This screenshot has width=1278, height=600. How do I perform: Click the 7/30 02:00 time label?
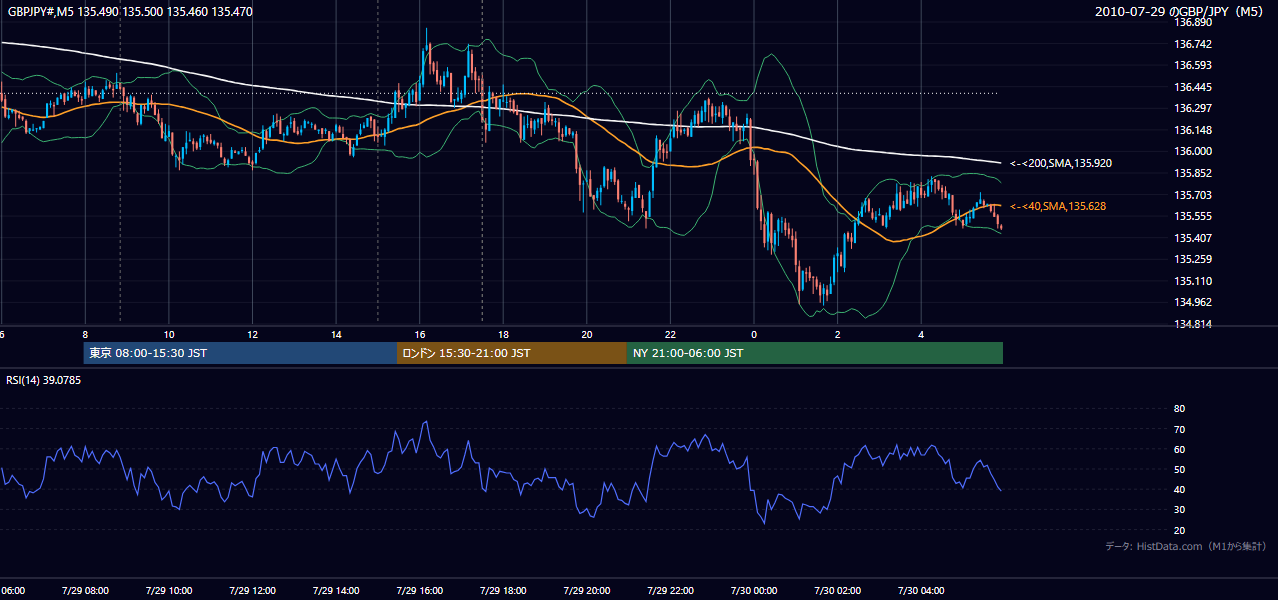pos(836,590)
